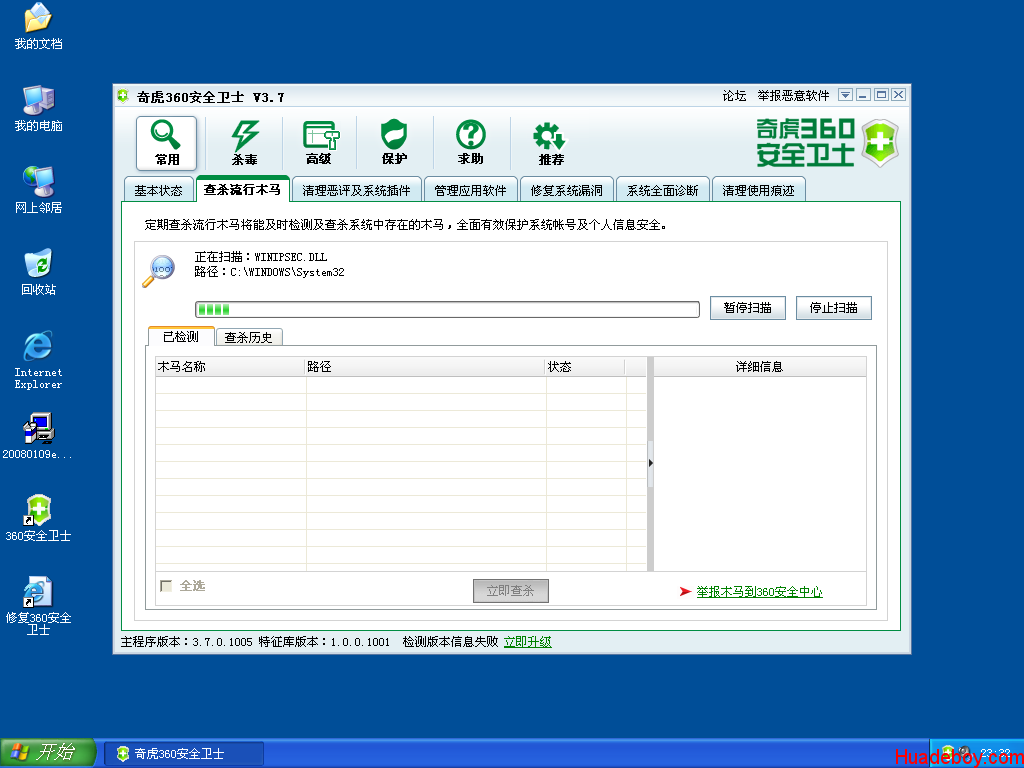
Task: Click the red arrow beside 举报木马 link
Action: [685, 592]
